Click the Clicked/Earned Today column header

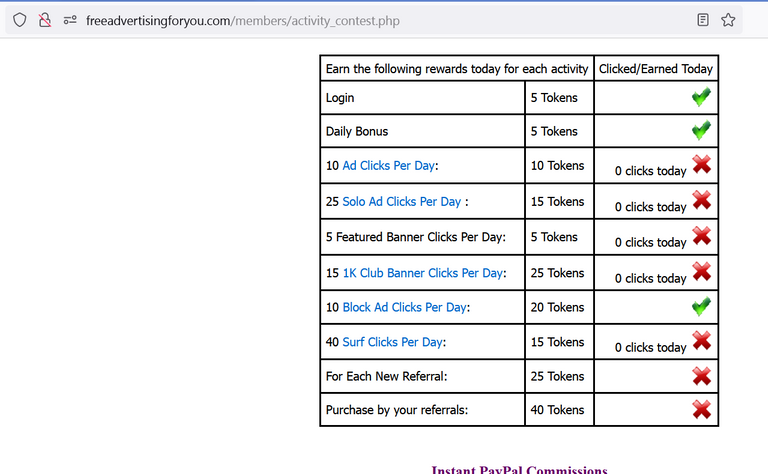pyautogui.click(x=656, y=69)
